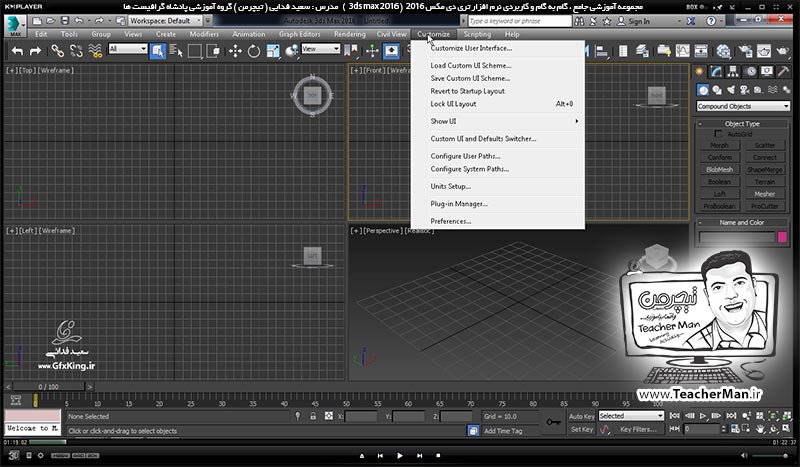Viewport: 800px width, 467px height.
Task: Click the Loft button
Action: 719,194
